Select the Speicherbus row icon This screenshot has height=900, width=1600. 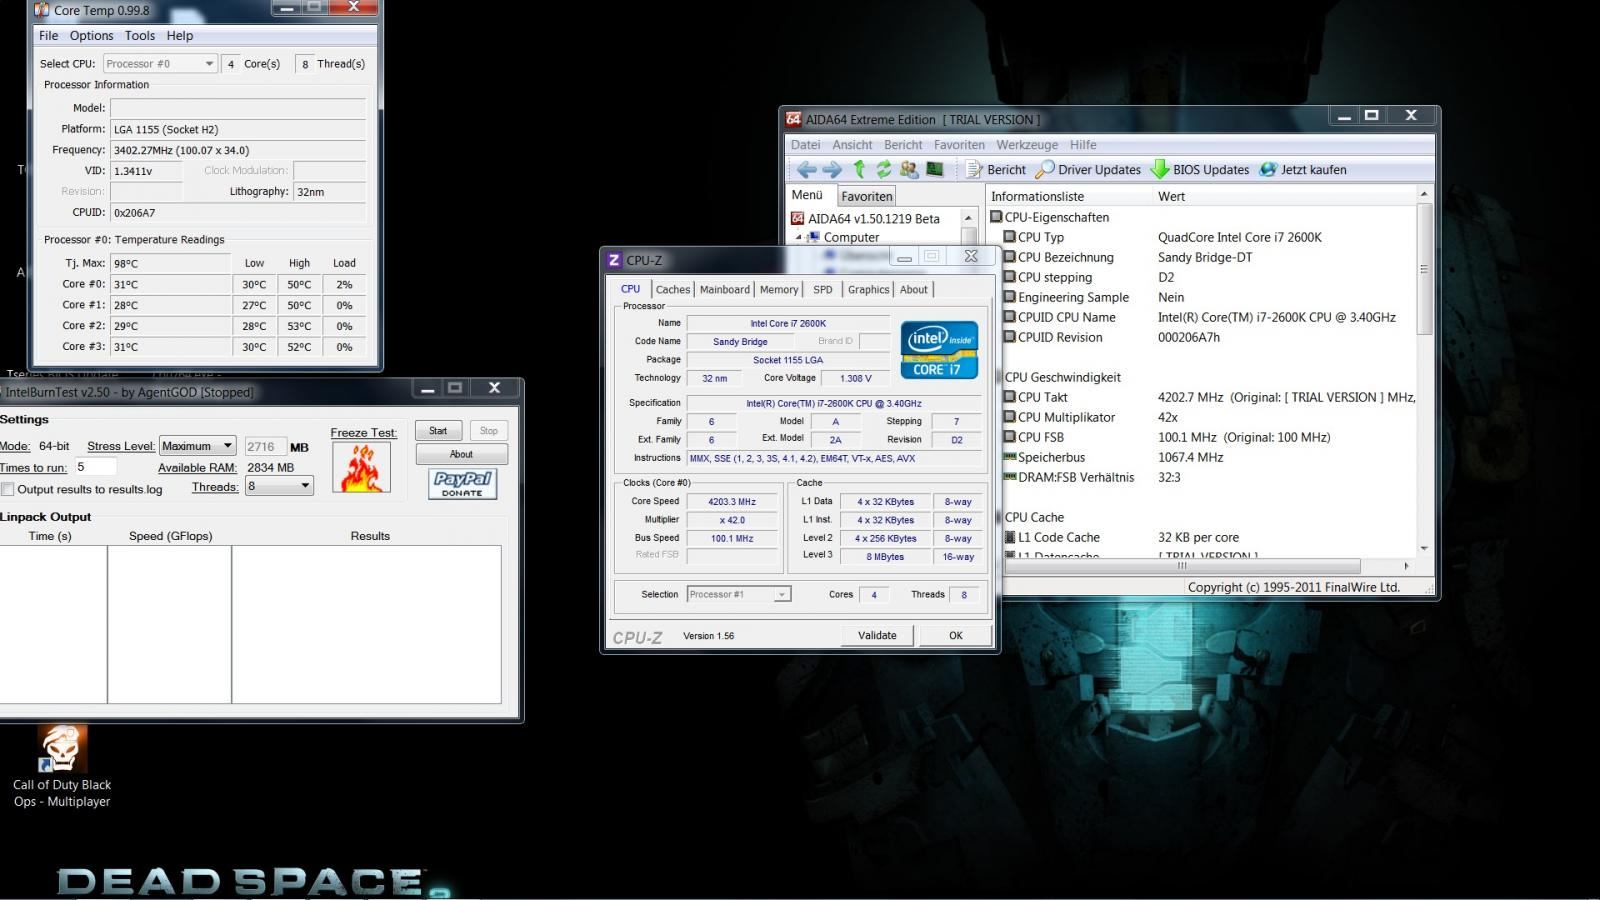click(x=1009, y=457)
